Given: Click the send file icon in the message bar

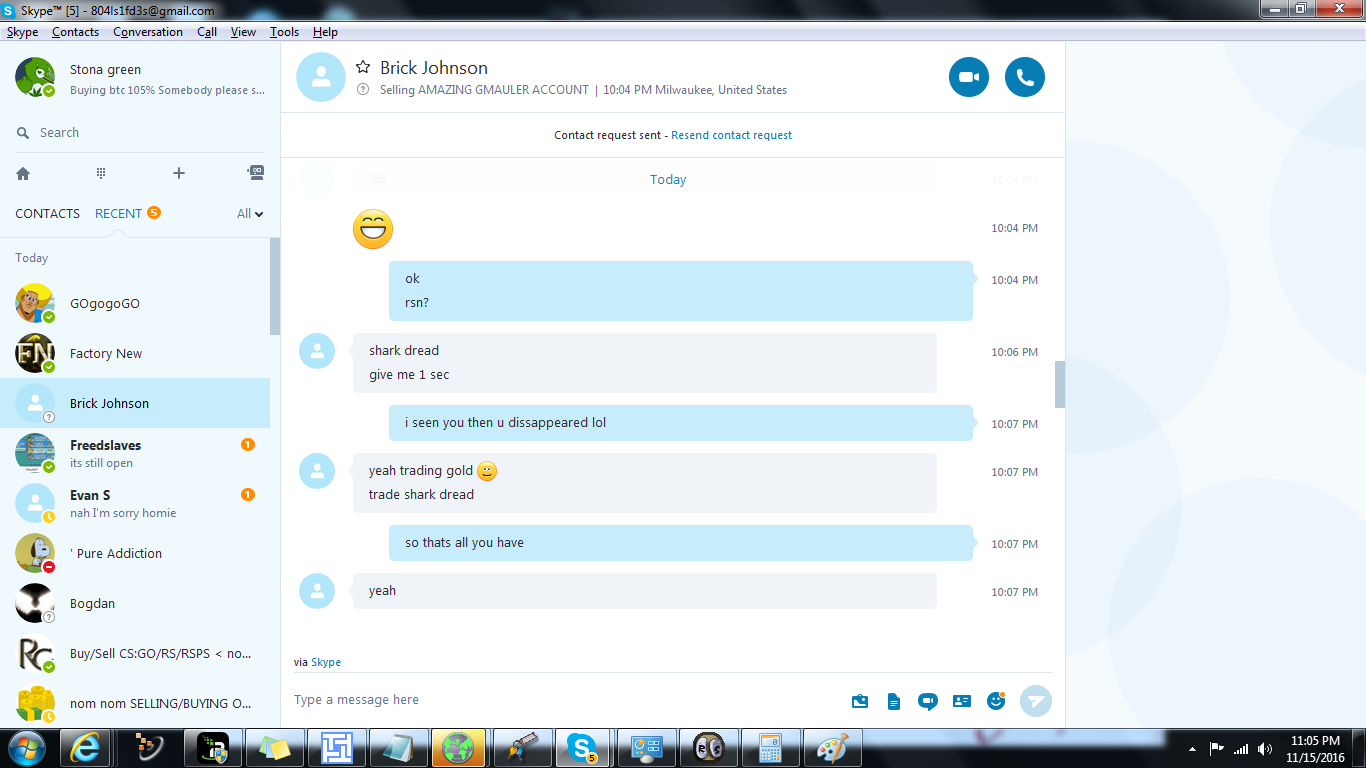Looking at the screenshot, I should coord(894,701).
